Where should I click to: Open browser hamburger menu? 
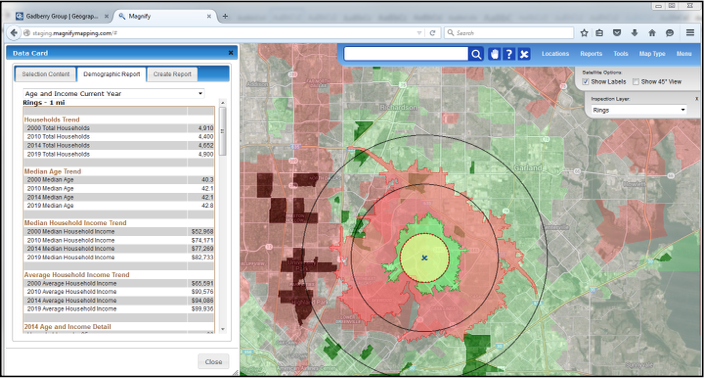(690, 33)
